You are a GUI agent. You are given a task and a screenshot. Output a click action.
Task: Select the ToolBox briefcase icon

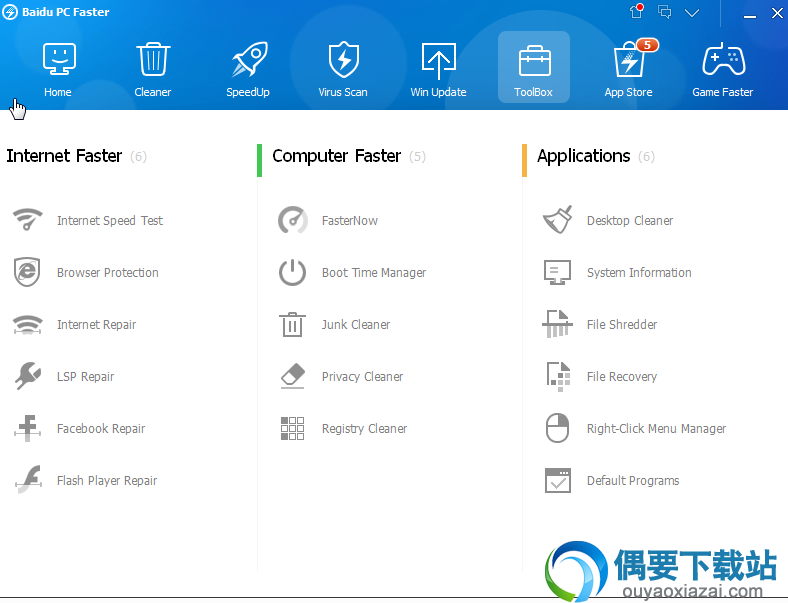(x=534, y=60)
